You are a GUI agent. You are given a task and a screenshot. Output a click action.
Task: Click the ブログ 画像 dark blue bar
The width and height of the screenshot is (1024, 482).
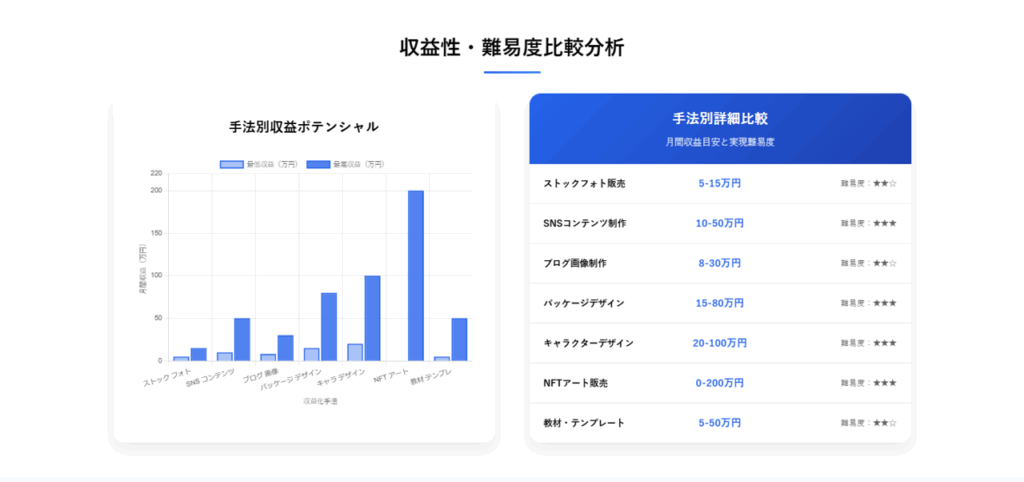[x=285, y=348]
